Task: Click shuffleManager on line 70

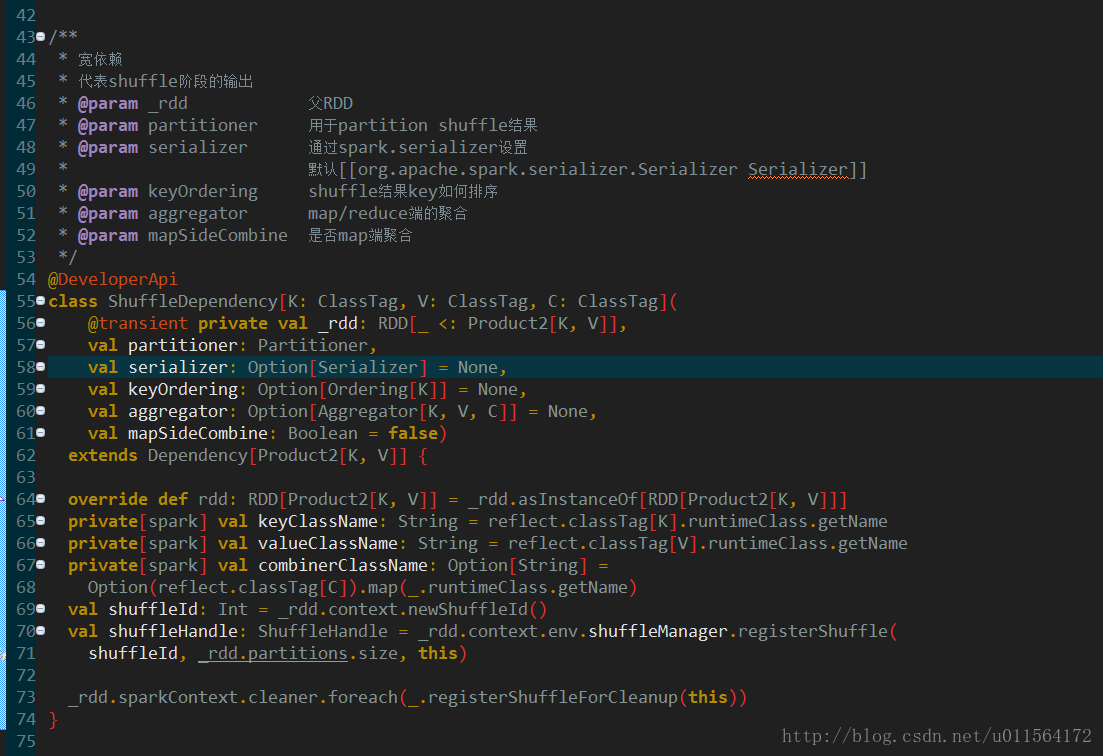Action: click(x=658, y=632)
